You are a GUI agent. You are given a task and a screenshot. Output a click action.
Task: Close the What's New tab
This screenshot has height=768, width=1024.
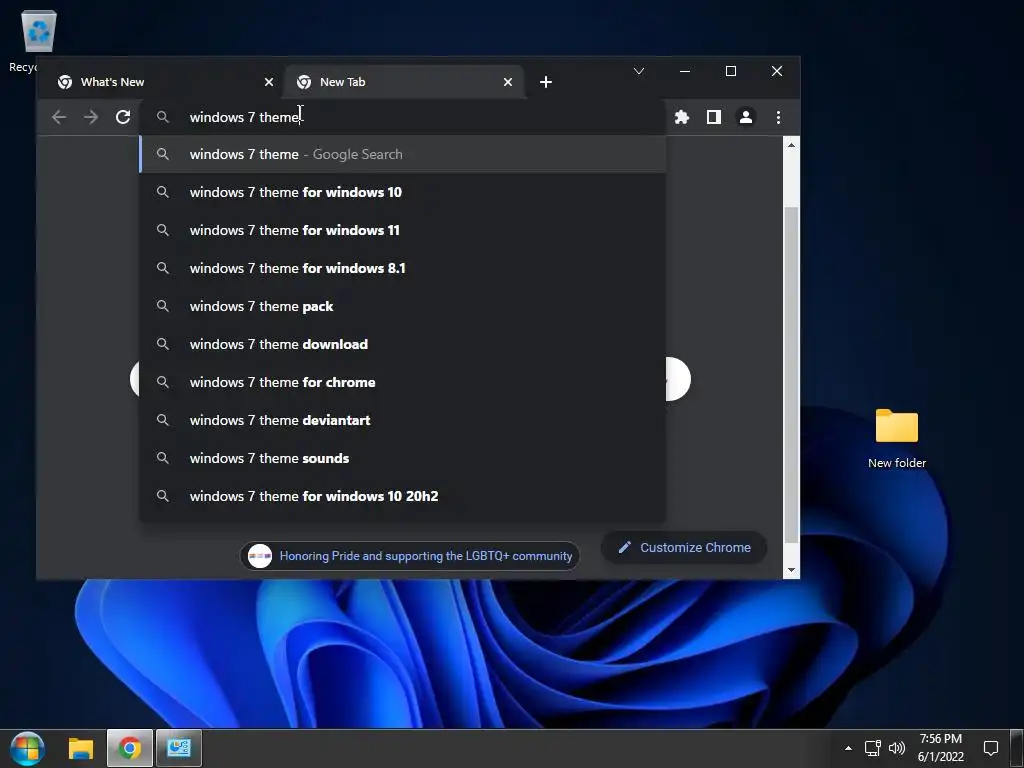pos(268,82)
